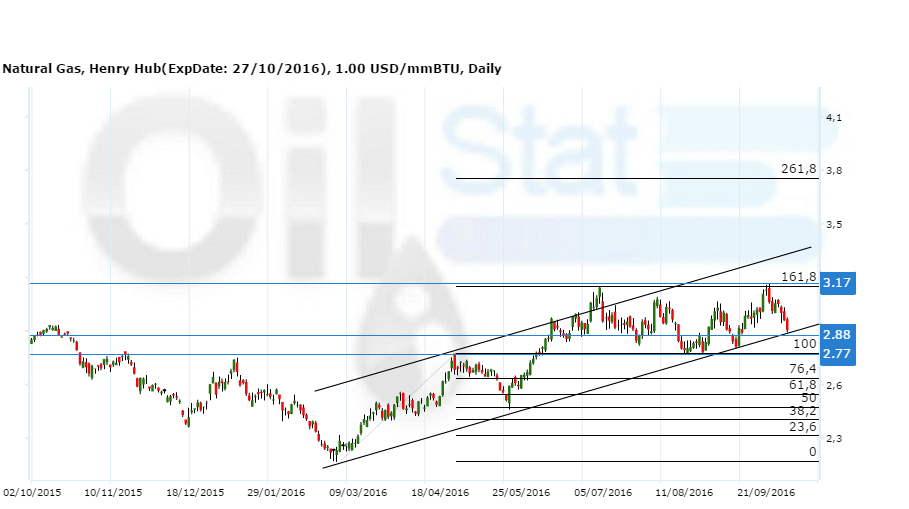Click the 38,2 Fibonacci level label
The width and height of the screenshot is (909, 509).
coord(803,411)
